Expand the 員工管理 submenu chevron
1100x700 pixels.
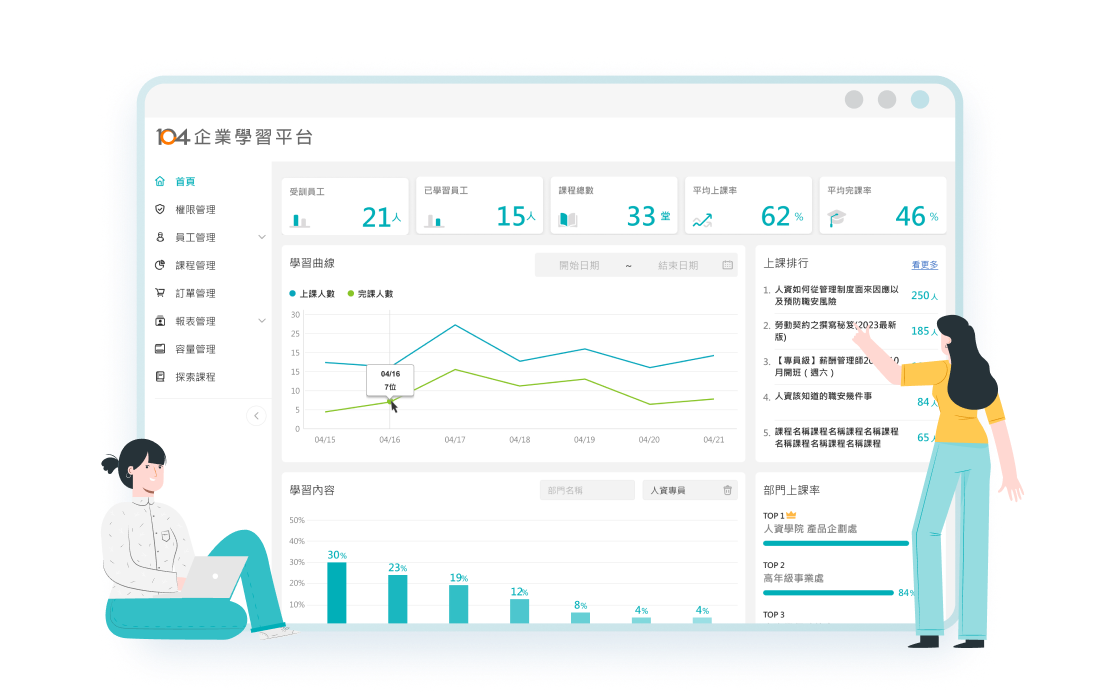pos(262,238)
